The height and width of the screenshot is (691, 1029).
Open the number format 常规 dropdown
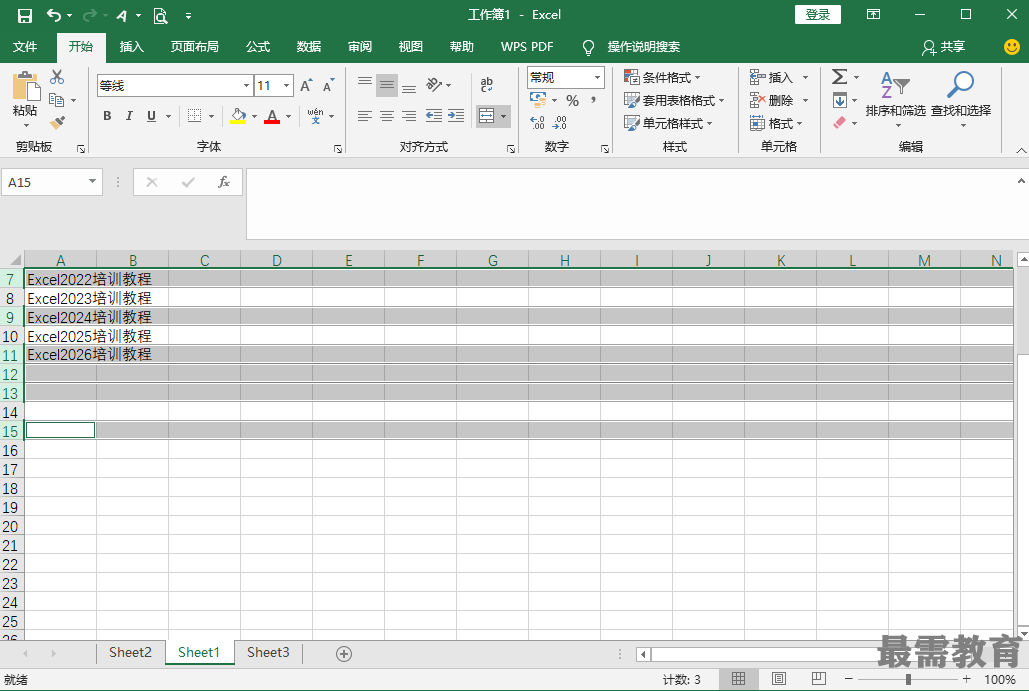pos(597,77)
